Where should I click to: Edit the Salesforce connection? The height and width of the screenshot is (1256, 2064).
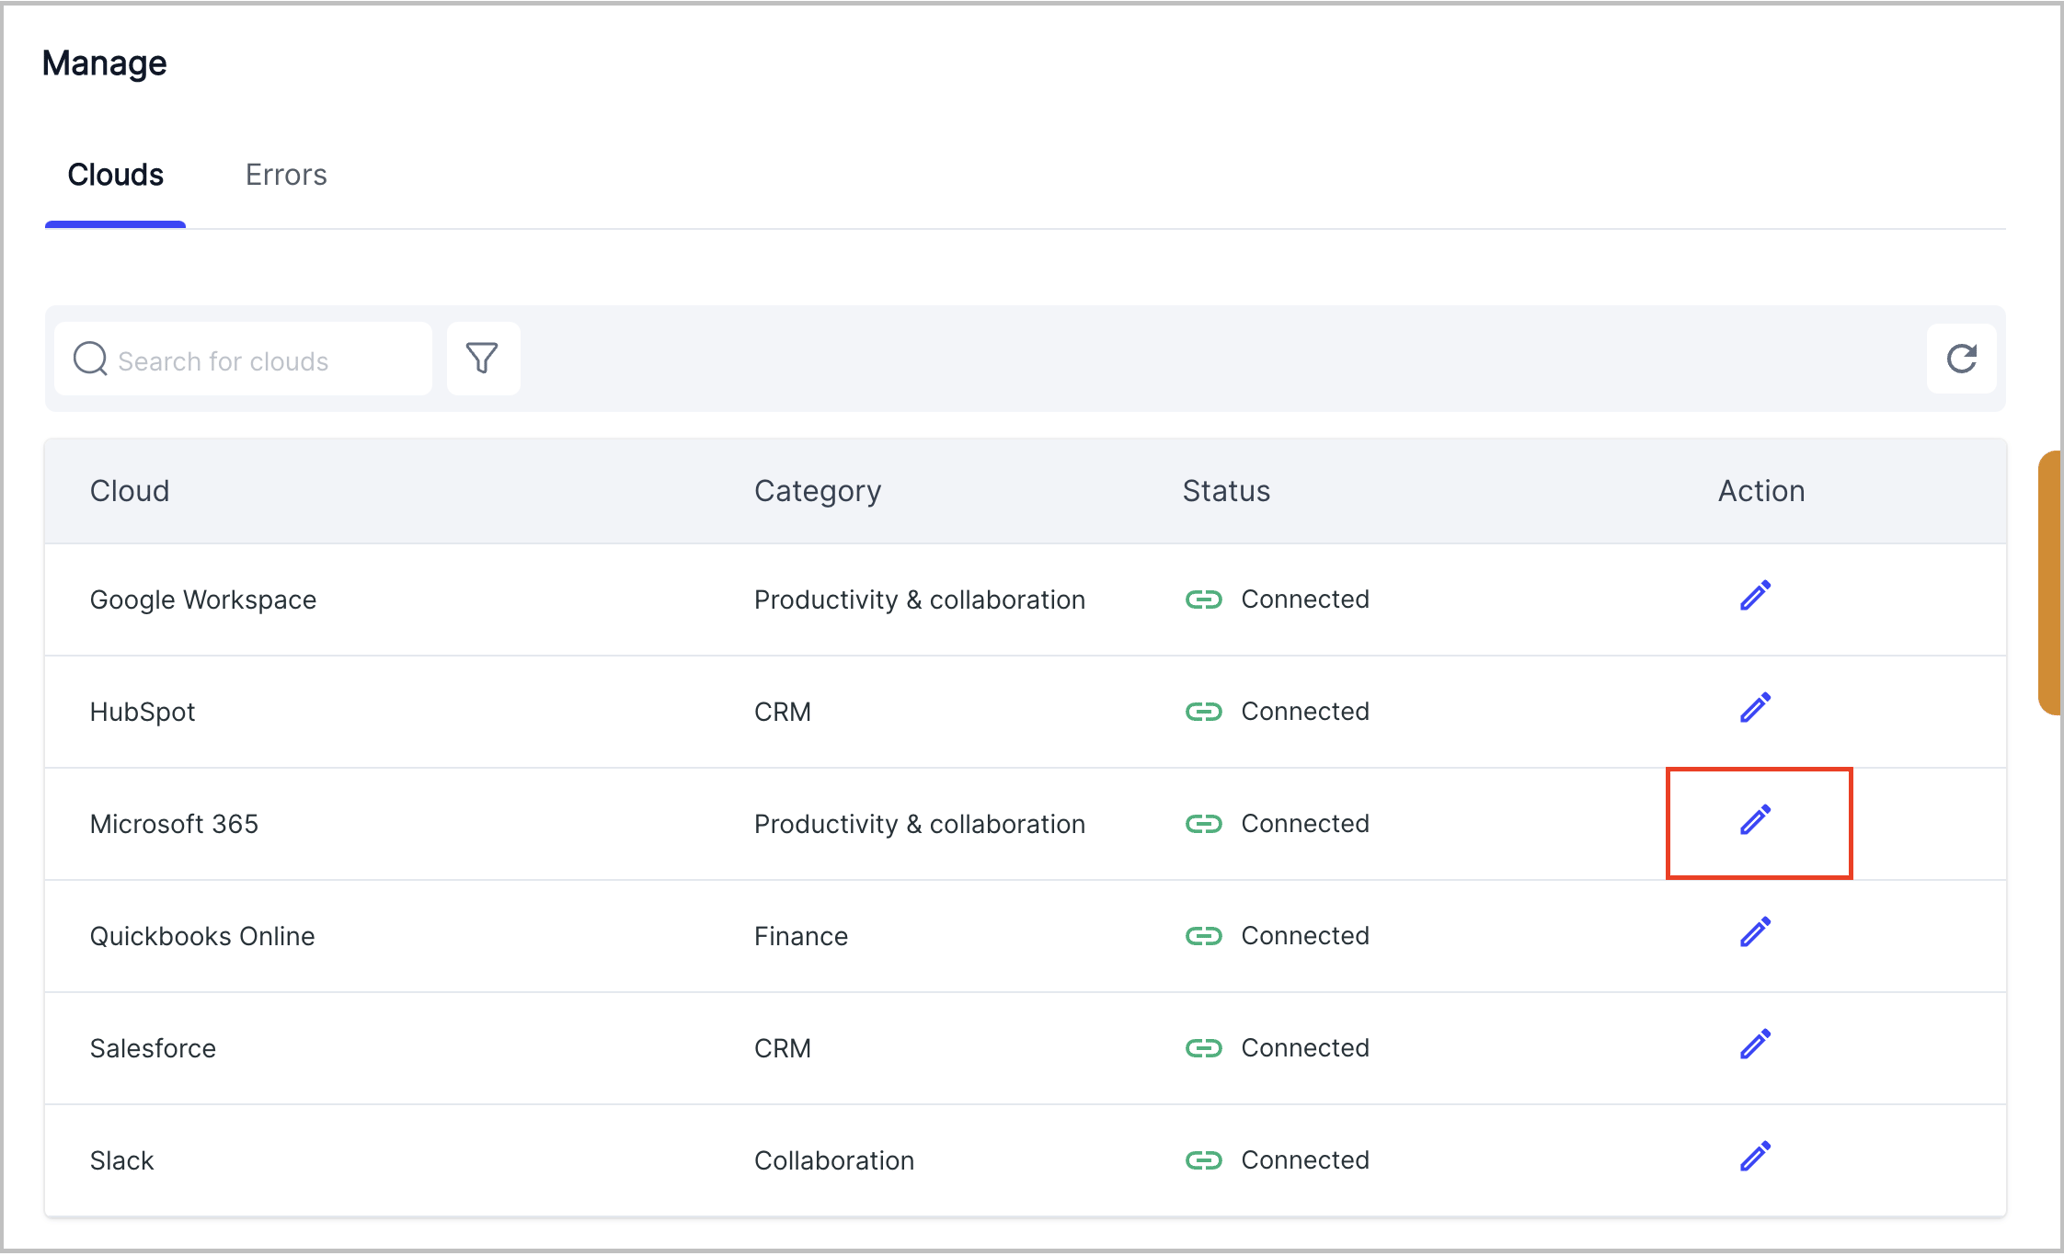1756,1045
